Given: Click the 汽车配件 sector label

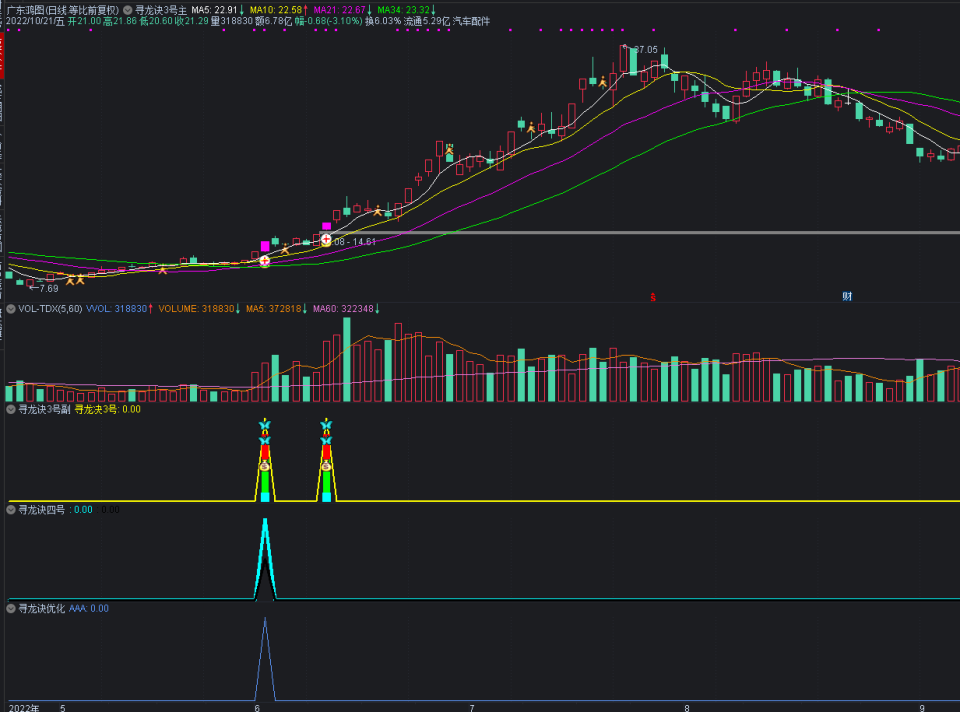Looking at the screenshot, I should click(x=471, y=21).
